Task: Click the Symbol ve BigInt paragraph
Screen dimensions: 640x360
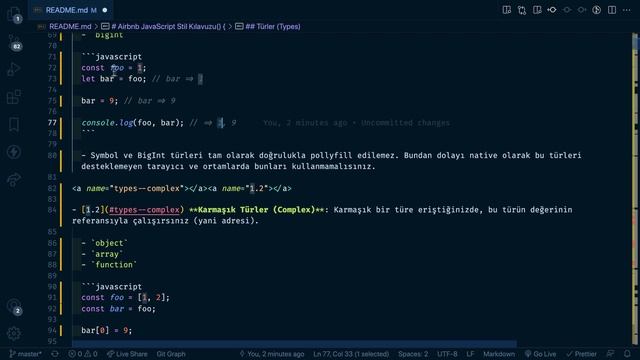Action: (331, 161)
